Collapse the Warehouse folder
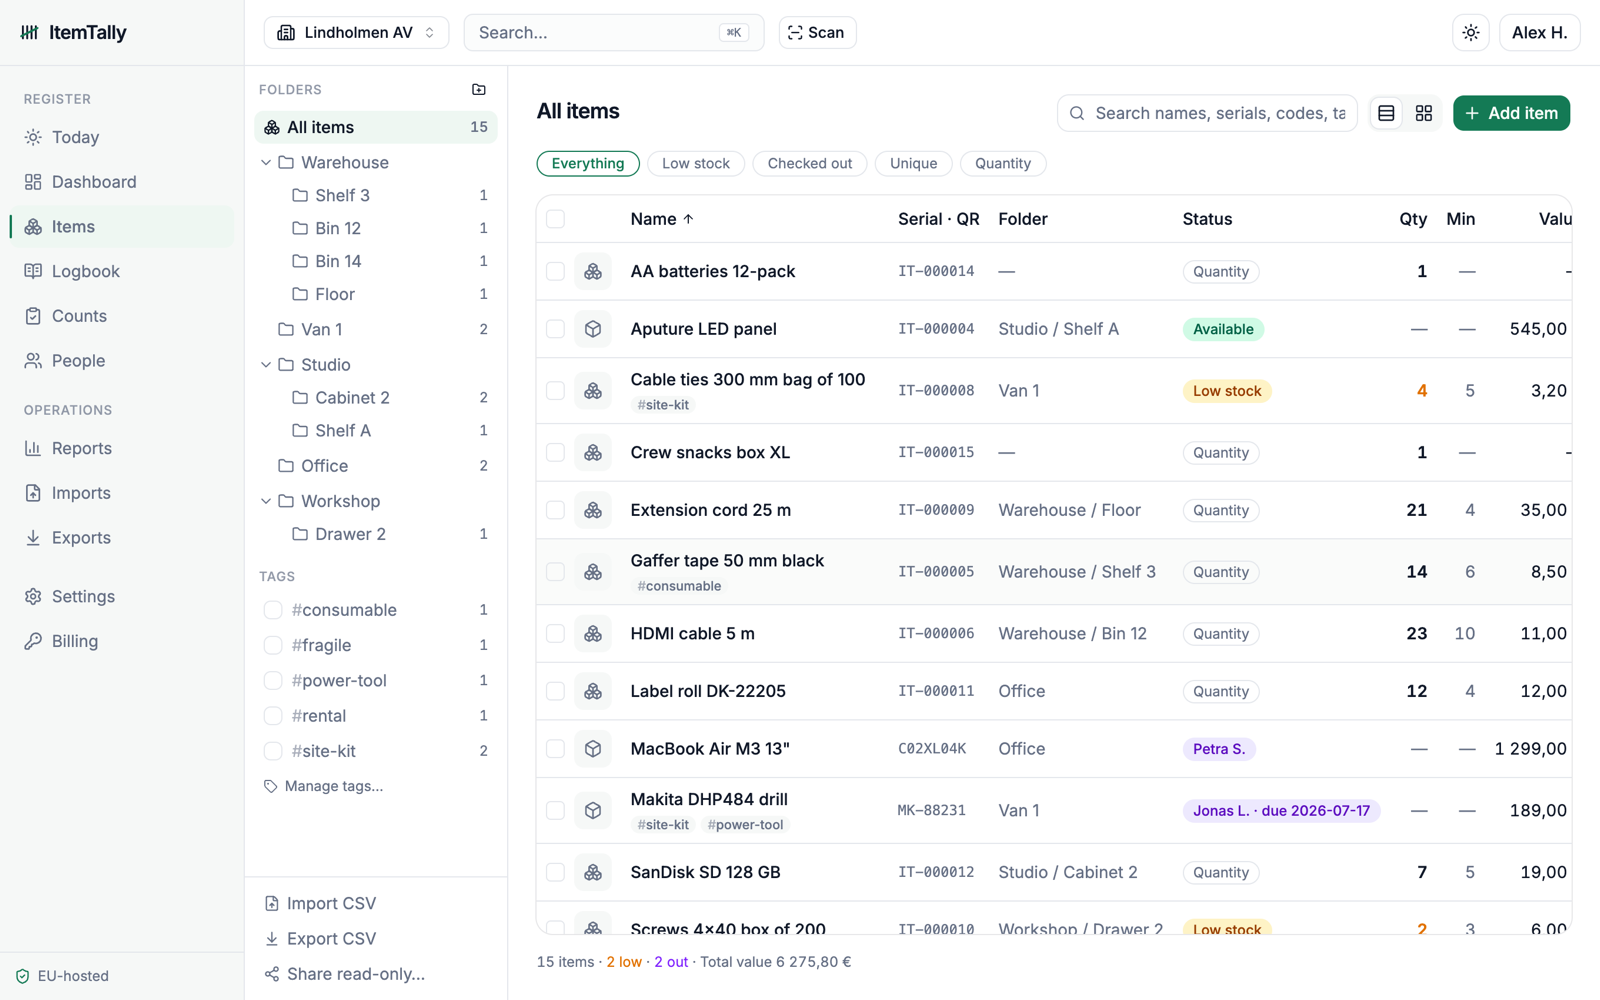This screenshot has width=1600, height=1000. tap(266, 162)
